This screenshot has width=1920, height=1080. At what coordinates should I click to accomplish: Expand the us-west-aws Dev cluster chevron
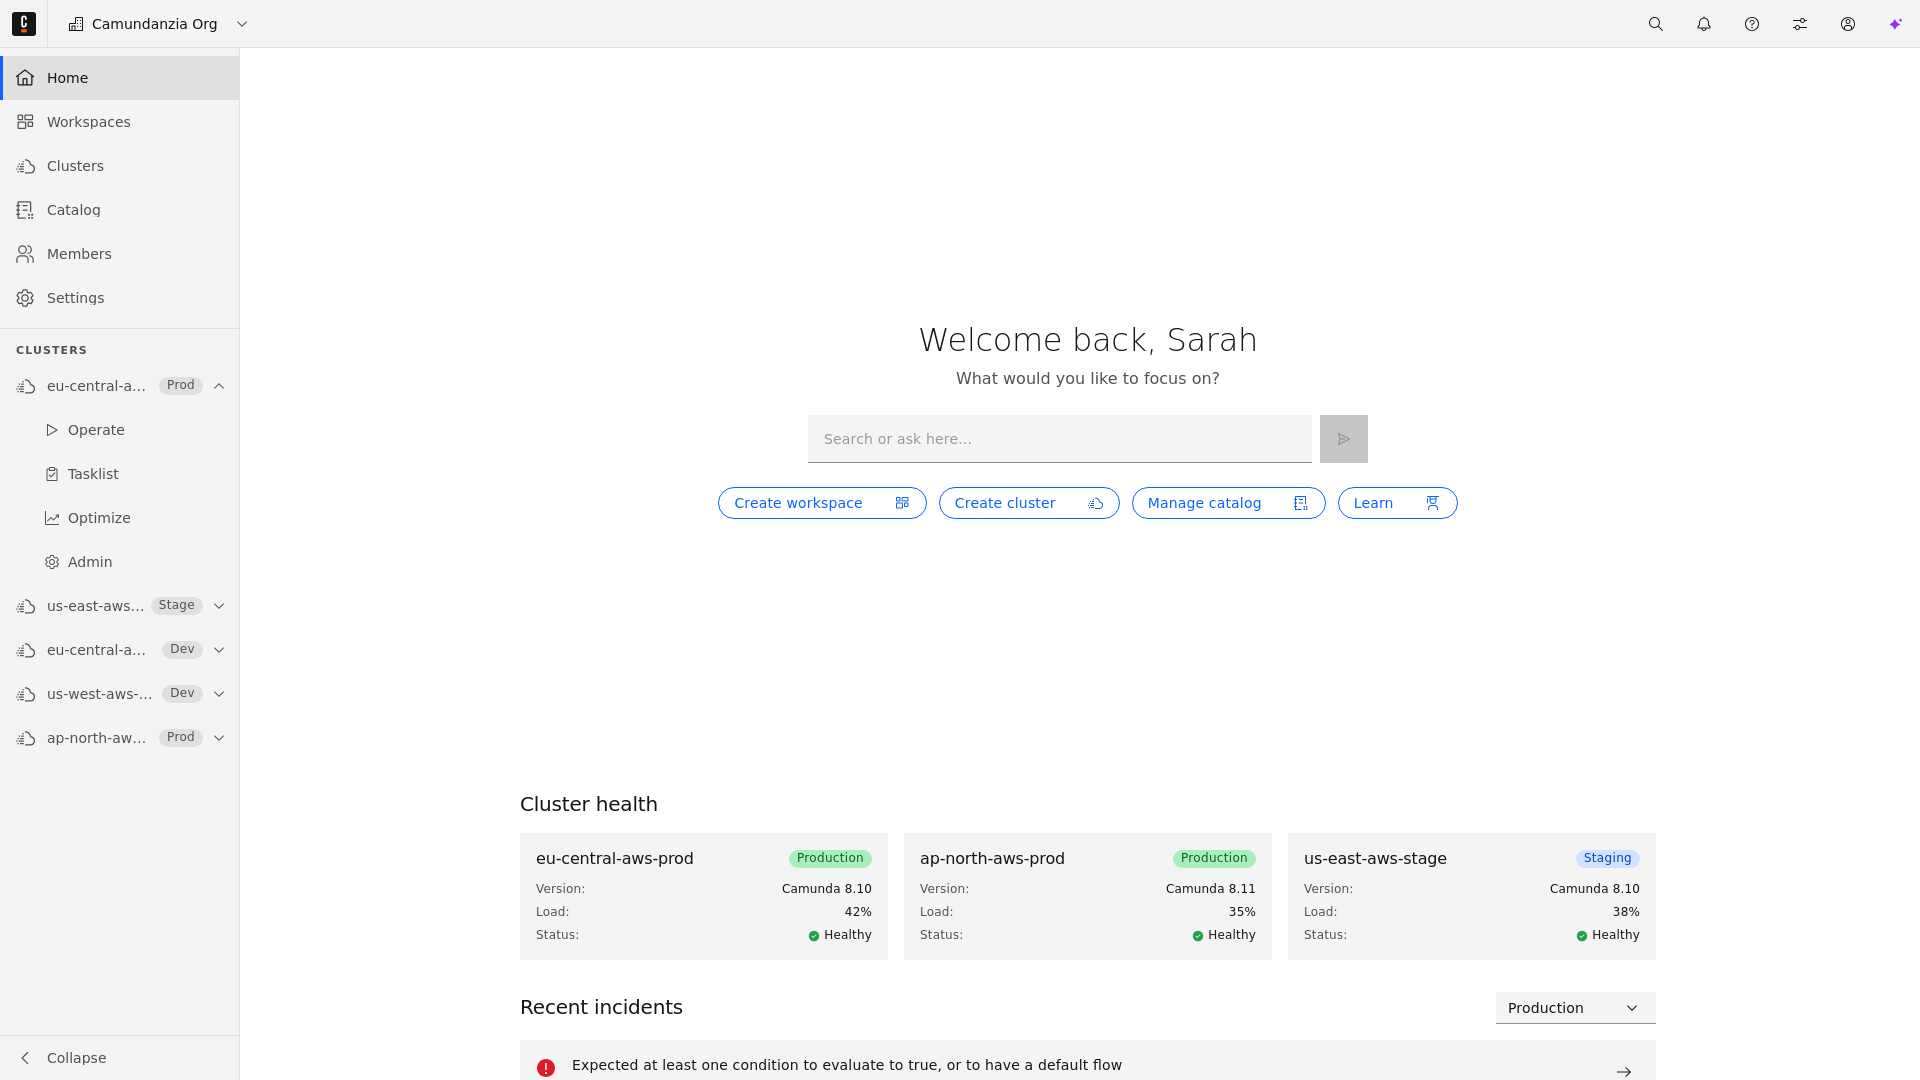(219, 694)
